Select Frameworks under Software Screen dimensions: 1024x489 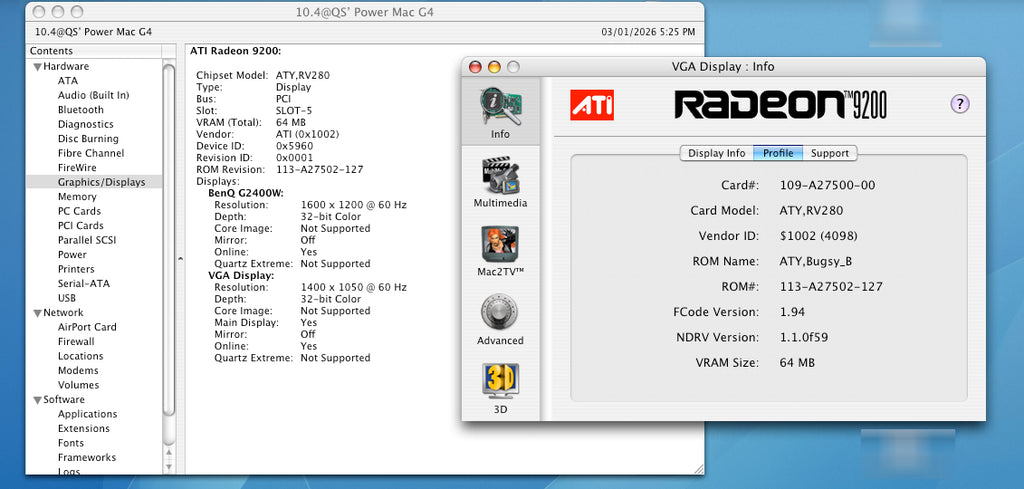[x=87, y=457]
